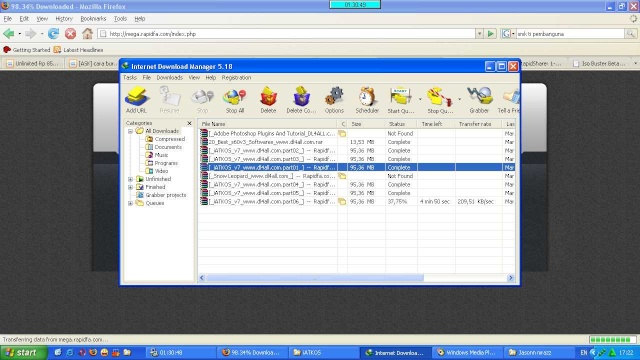This screenshot has width=640, height=360.
Task: Click Firefox Stop loading button
Action: [70, 33]
